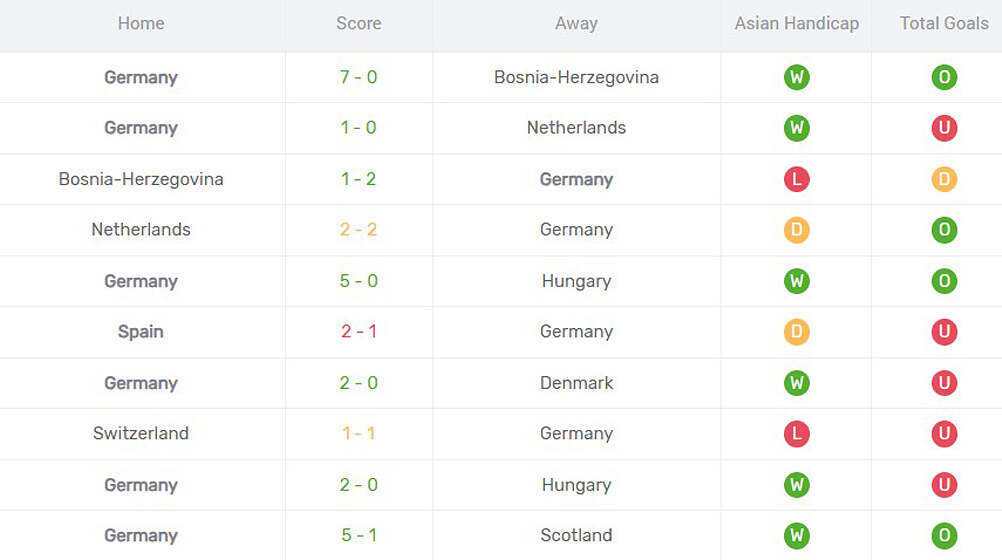Click the Asian Handicap column header
Viewport: 1002px width, 560px height.
[x=796, y=23]
